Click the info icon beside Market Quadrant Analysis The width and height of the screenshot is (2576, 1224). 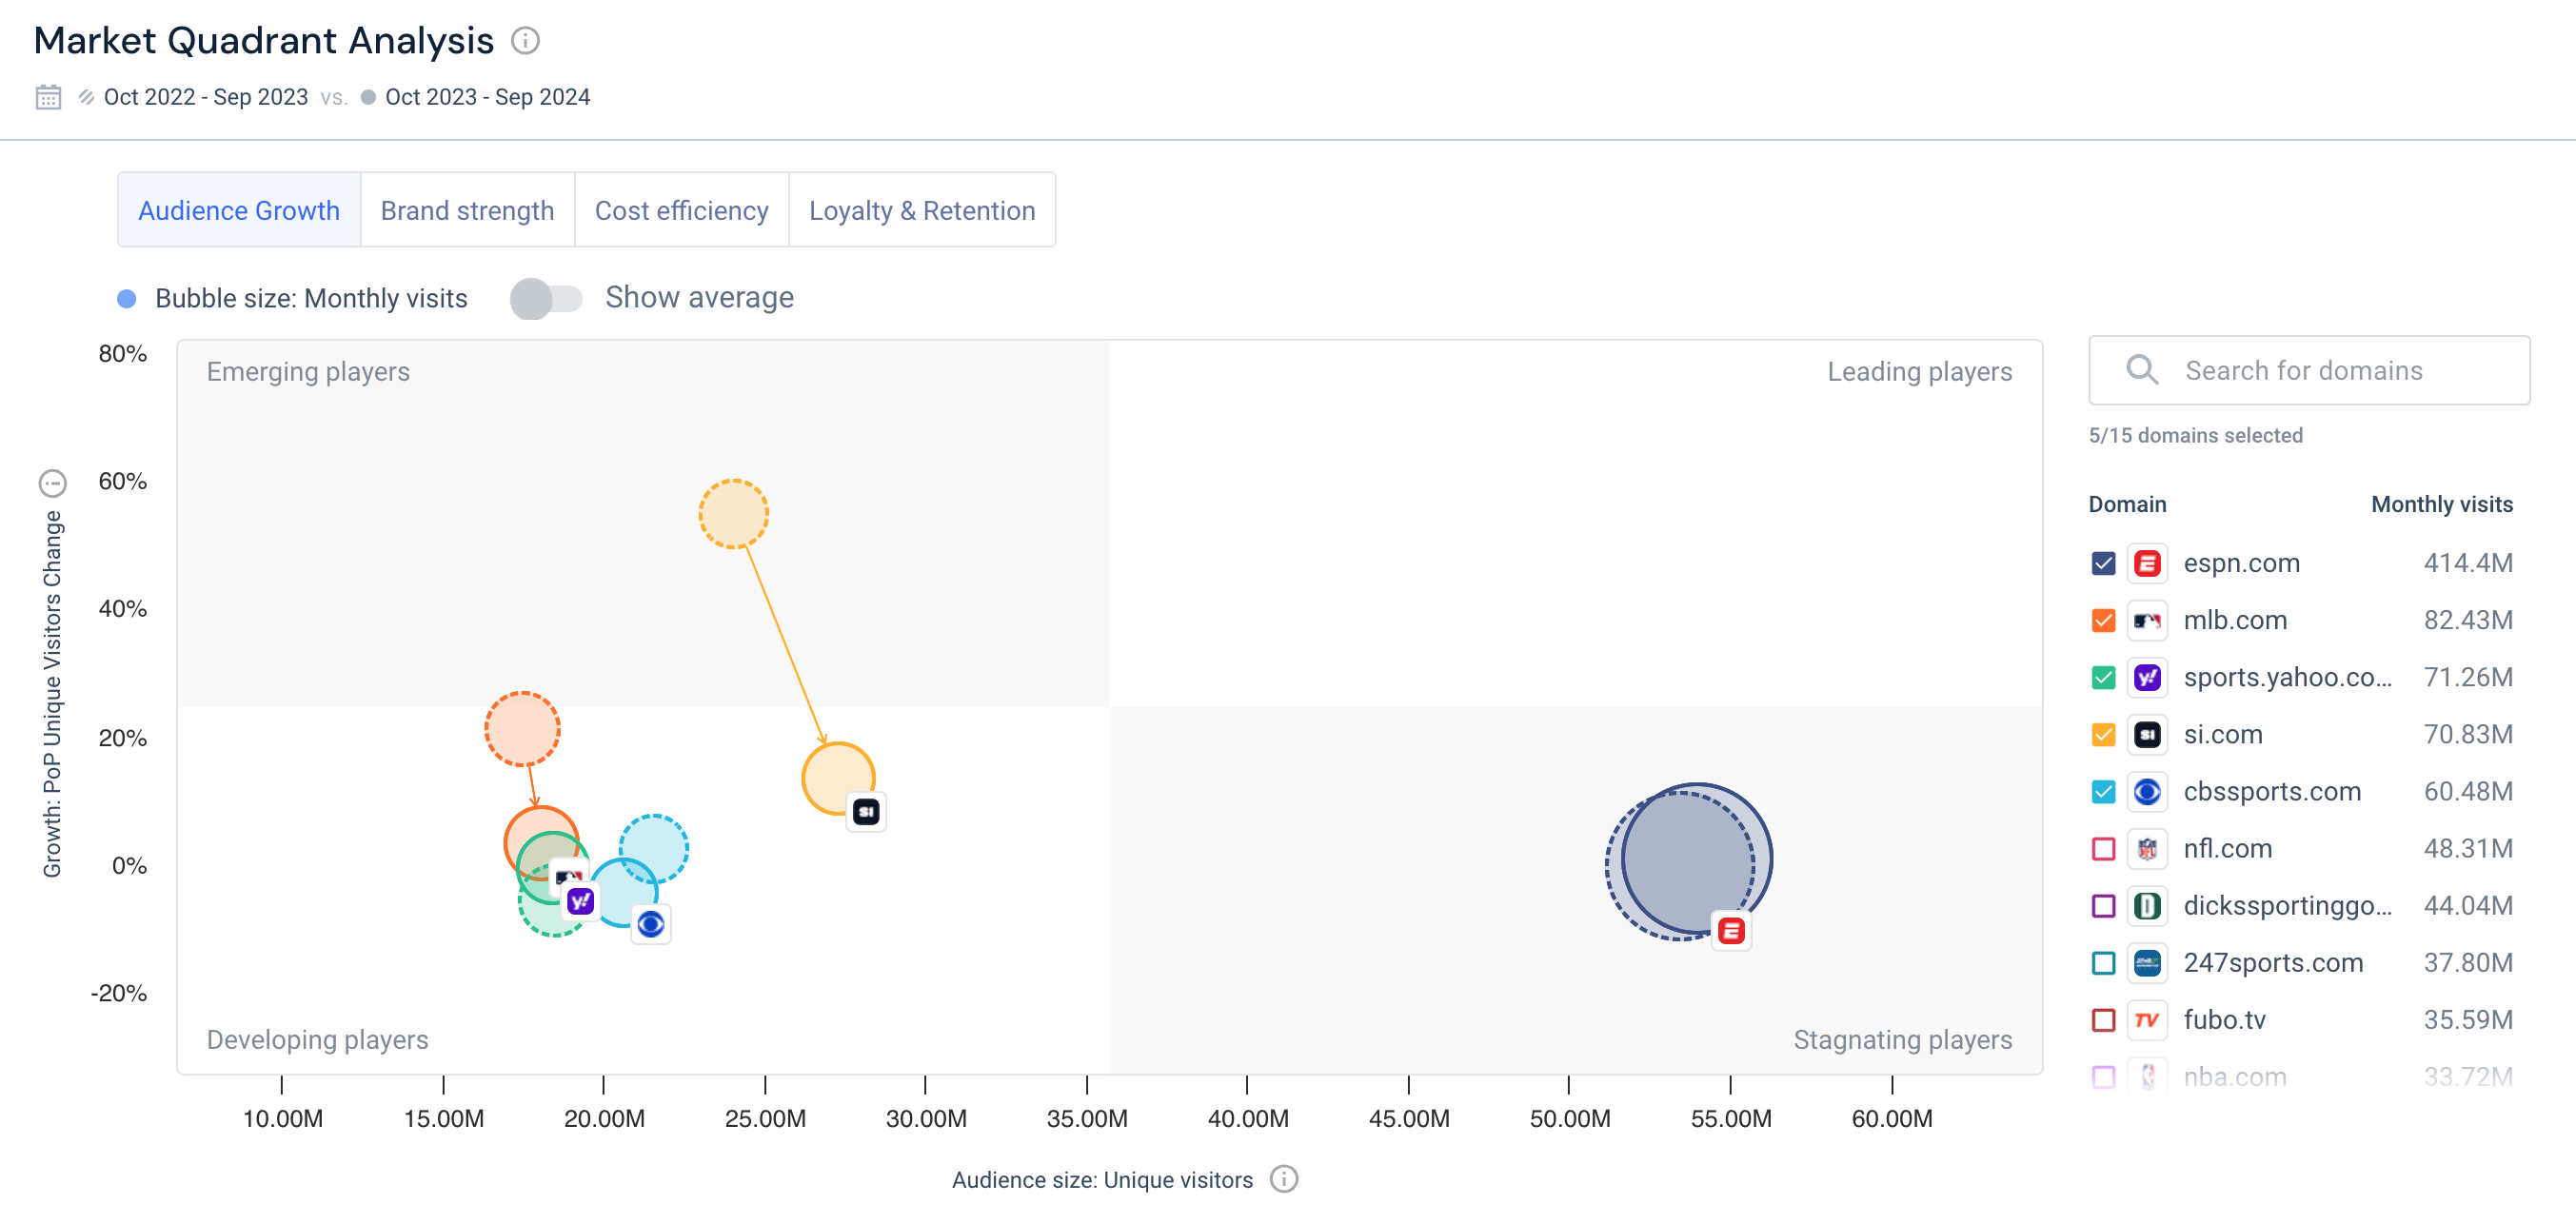(525, 41)
